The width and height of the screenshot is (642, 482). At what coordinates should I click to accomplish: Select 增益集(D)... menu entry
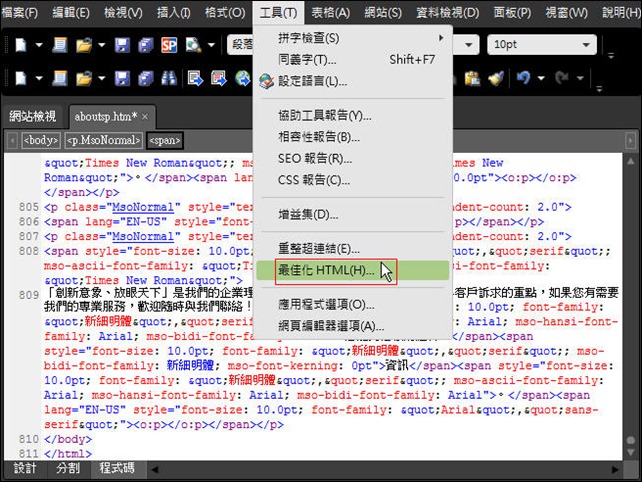[353, 215]
